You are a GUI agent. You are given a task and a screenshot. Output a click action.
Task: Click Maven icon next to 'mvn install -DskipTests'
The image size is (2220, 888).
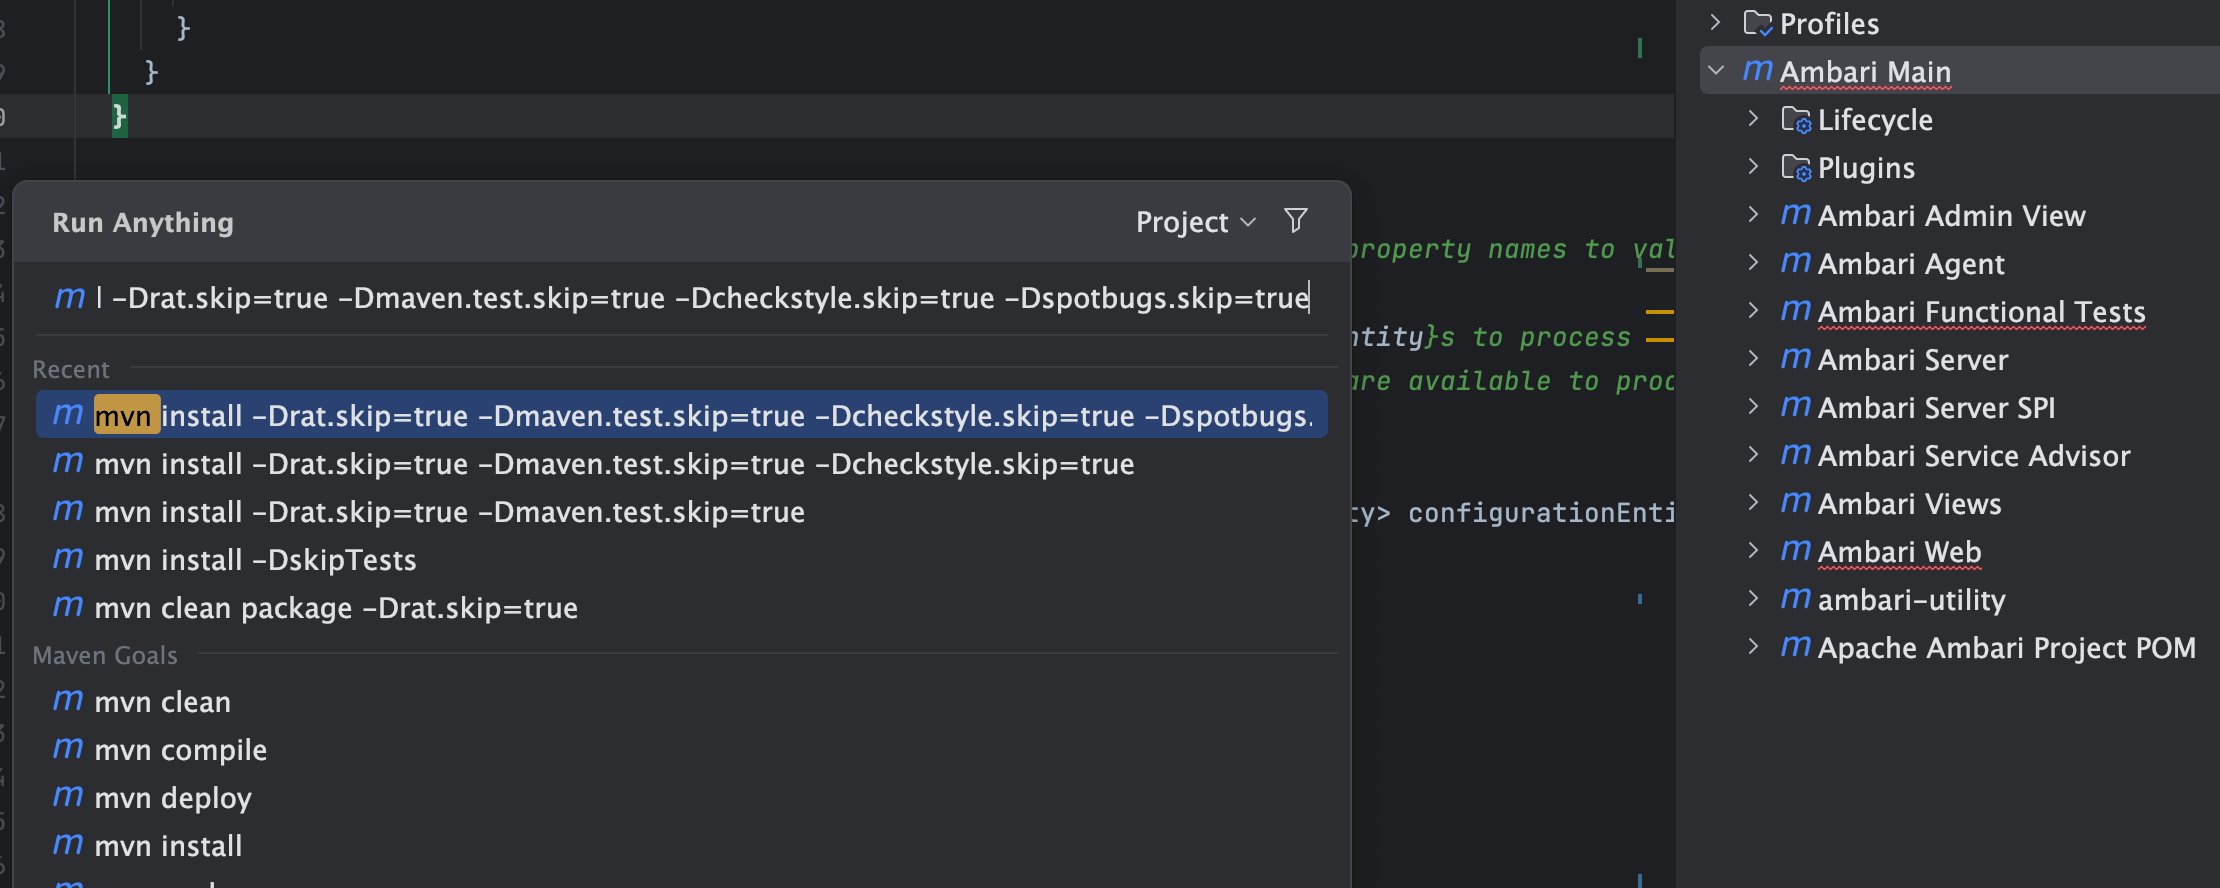point(68,559)
